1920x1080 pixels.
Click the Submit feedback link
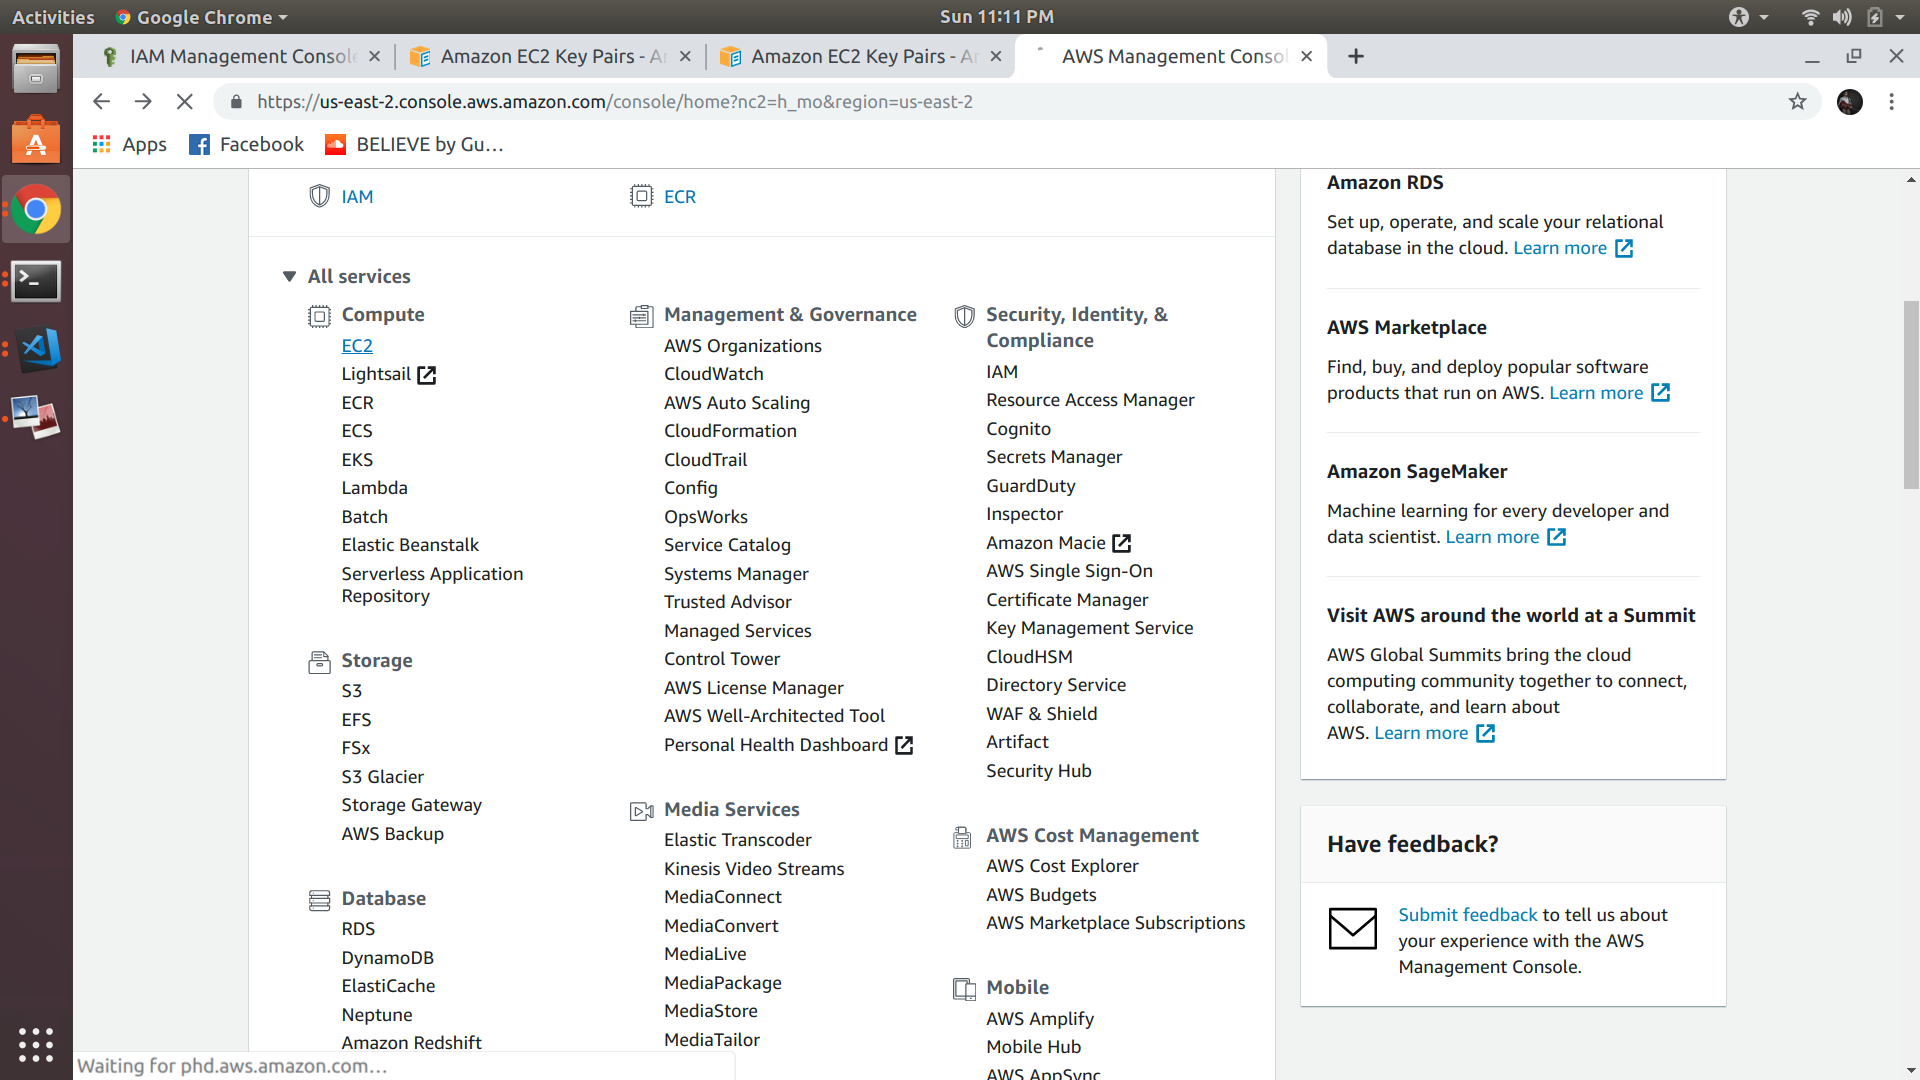pyautogui.click(x=1467, y=914)
